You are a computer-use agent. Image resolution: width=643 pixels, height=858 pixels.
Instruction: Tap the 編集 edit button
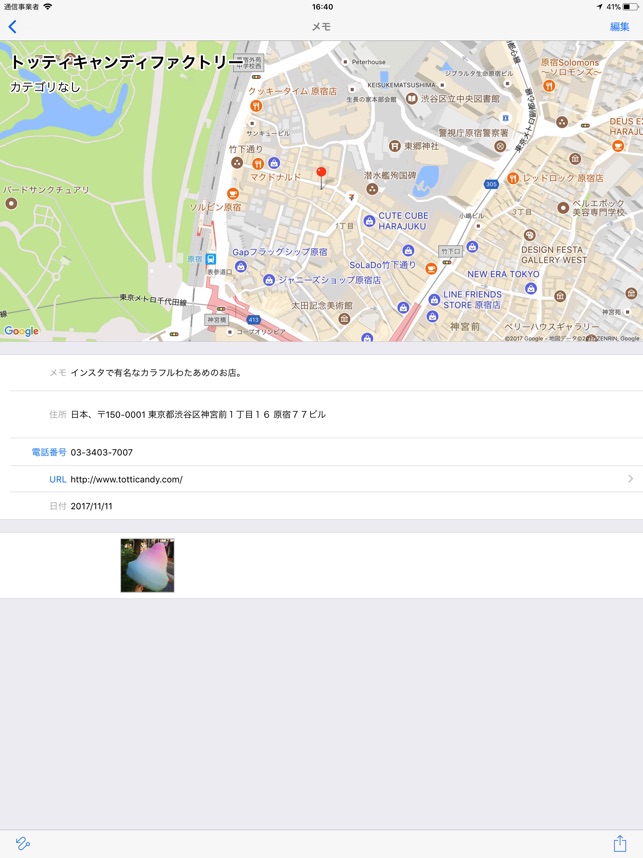619,26
